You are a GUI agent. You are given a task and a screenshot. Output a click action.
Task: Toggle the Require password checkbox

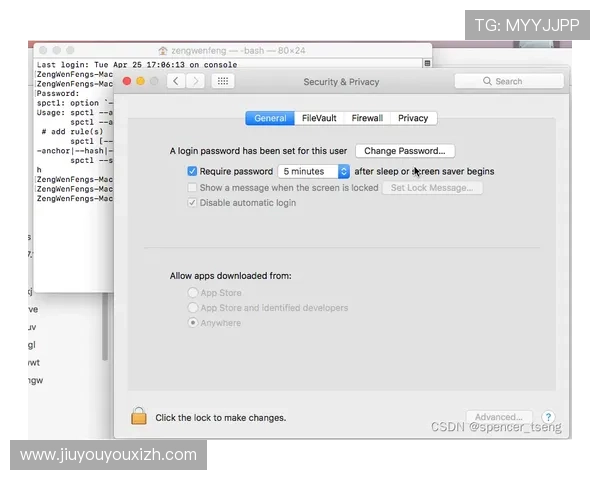coord(192,171)
